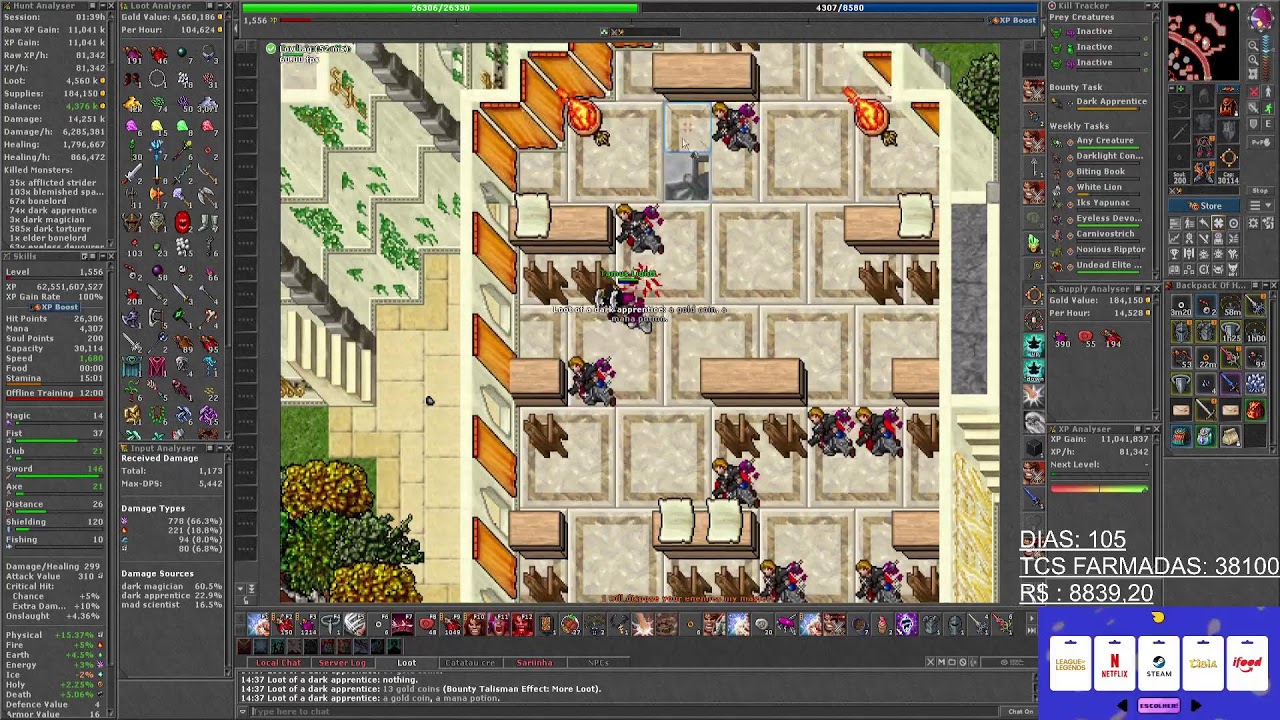Close the current chat channel tab
Image resolution: width=1280 pixels, height=720 pixels.
pyautogui.click(x=930, y=662)
